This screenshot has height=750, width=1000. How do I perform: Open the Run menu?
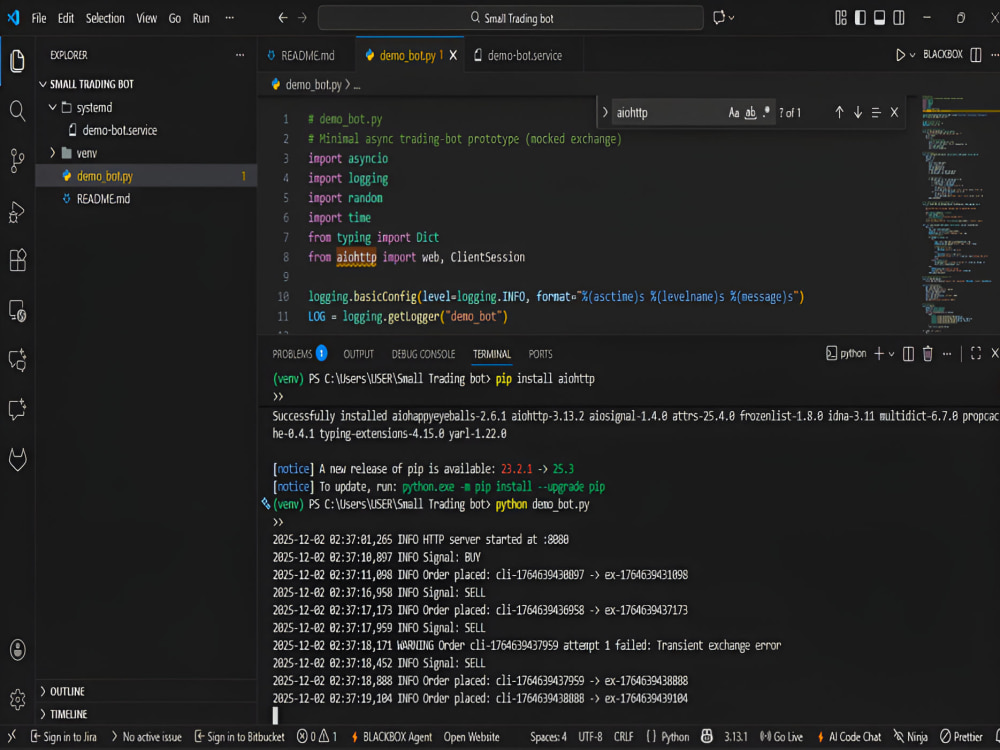[x=201, y=18]
